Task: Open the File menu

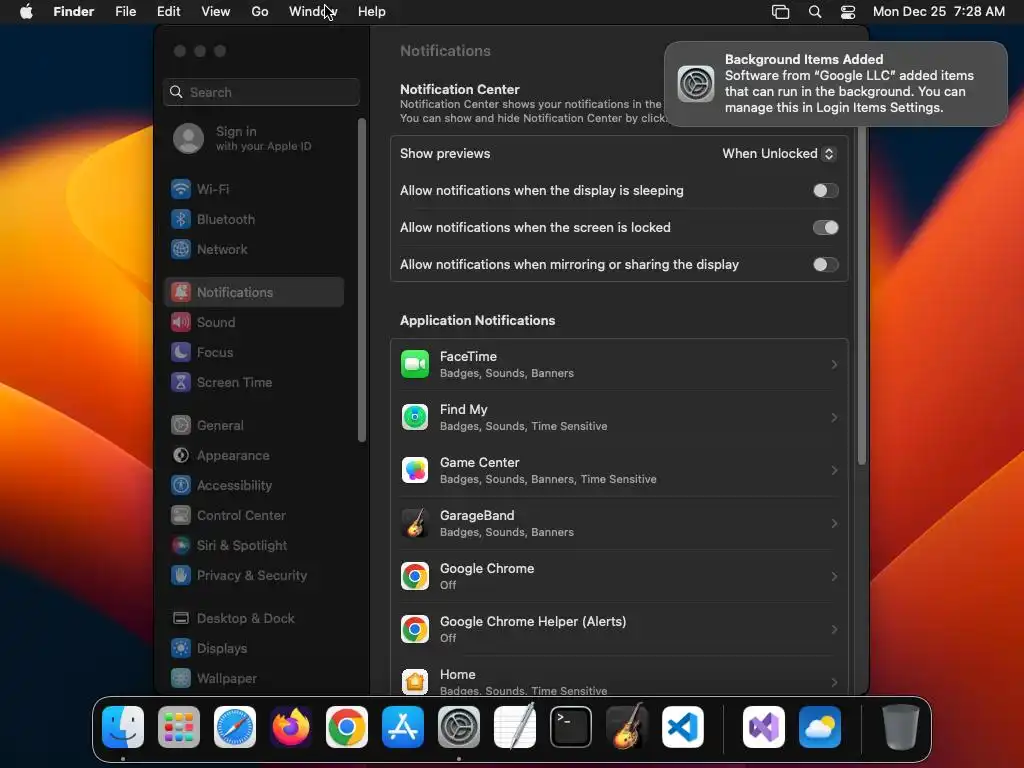Action: tap(125, 12)
